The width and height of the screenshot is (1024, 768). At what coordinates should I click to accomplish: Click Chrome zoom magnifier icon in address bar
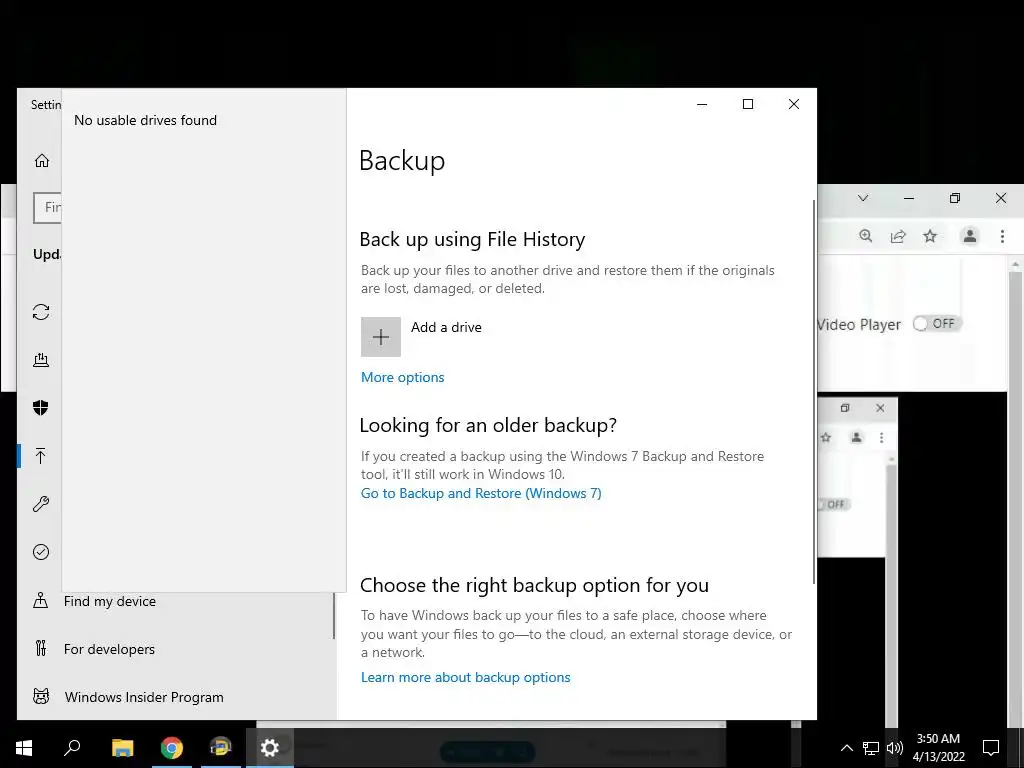pyautogui.click(x=865, y=236)
